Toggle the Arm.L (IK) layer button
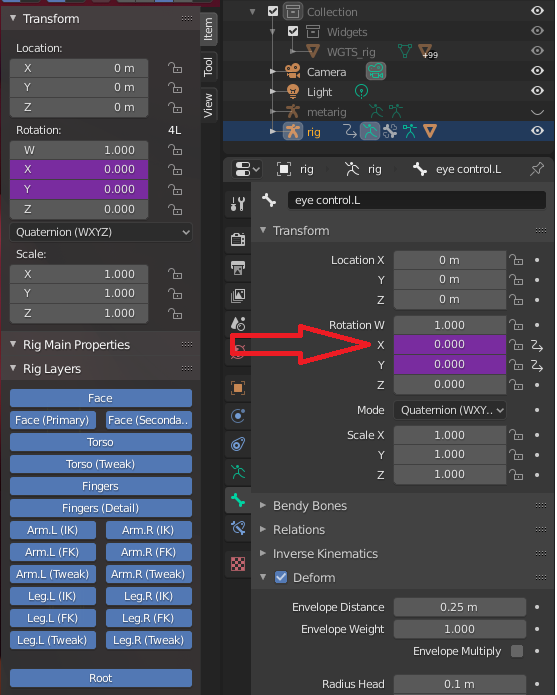Viewport: 557px width, 695px height. pyautogui.click(x=53, y=530)
